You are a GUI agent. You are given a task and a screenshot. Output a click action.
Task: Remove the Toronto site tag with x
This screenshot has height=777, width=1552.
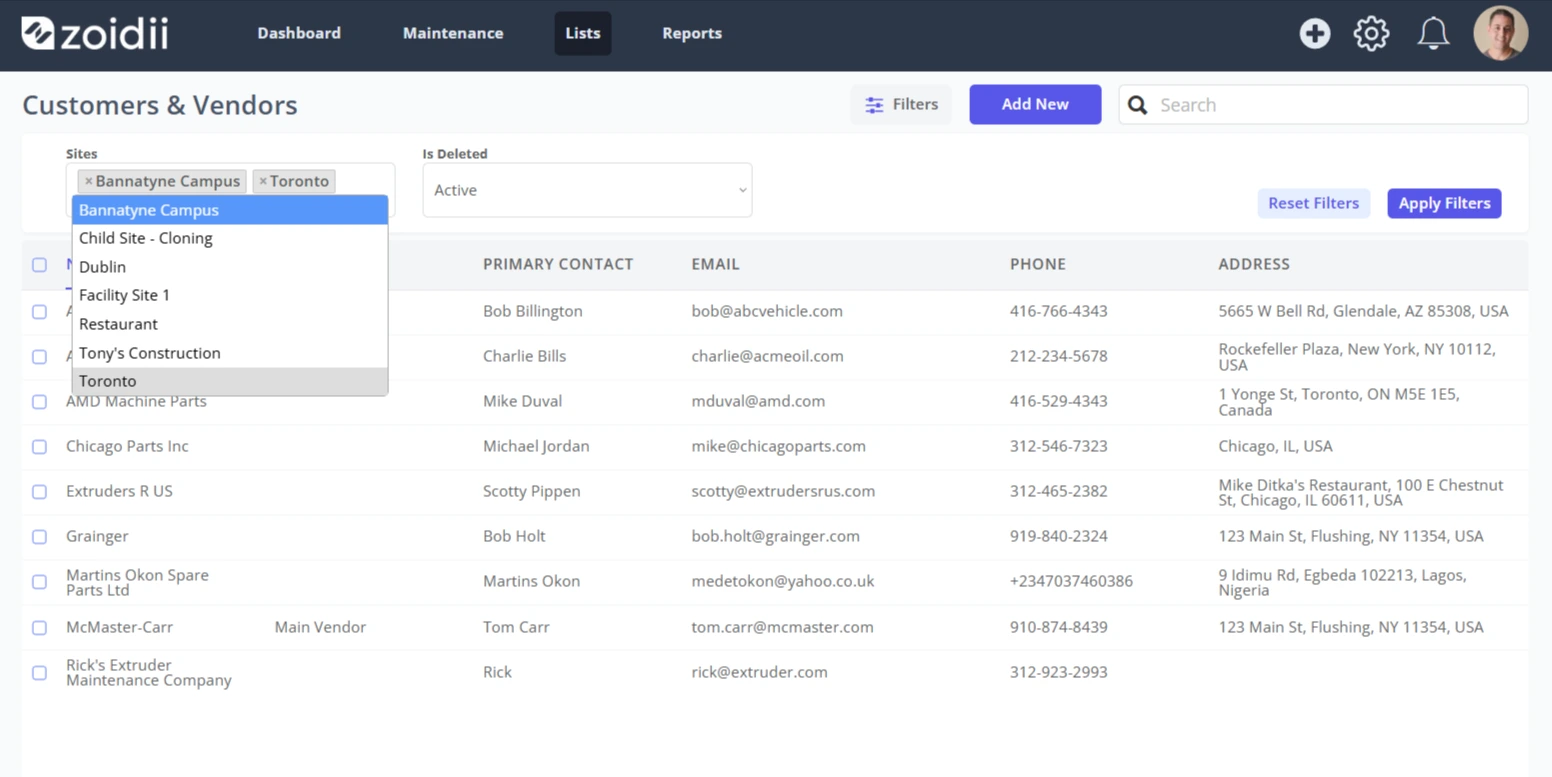[x=263, y=181]
